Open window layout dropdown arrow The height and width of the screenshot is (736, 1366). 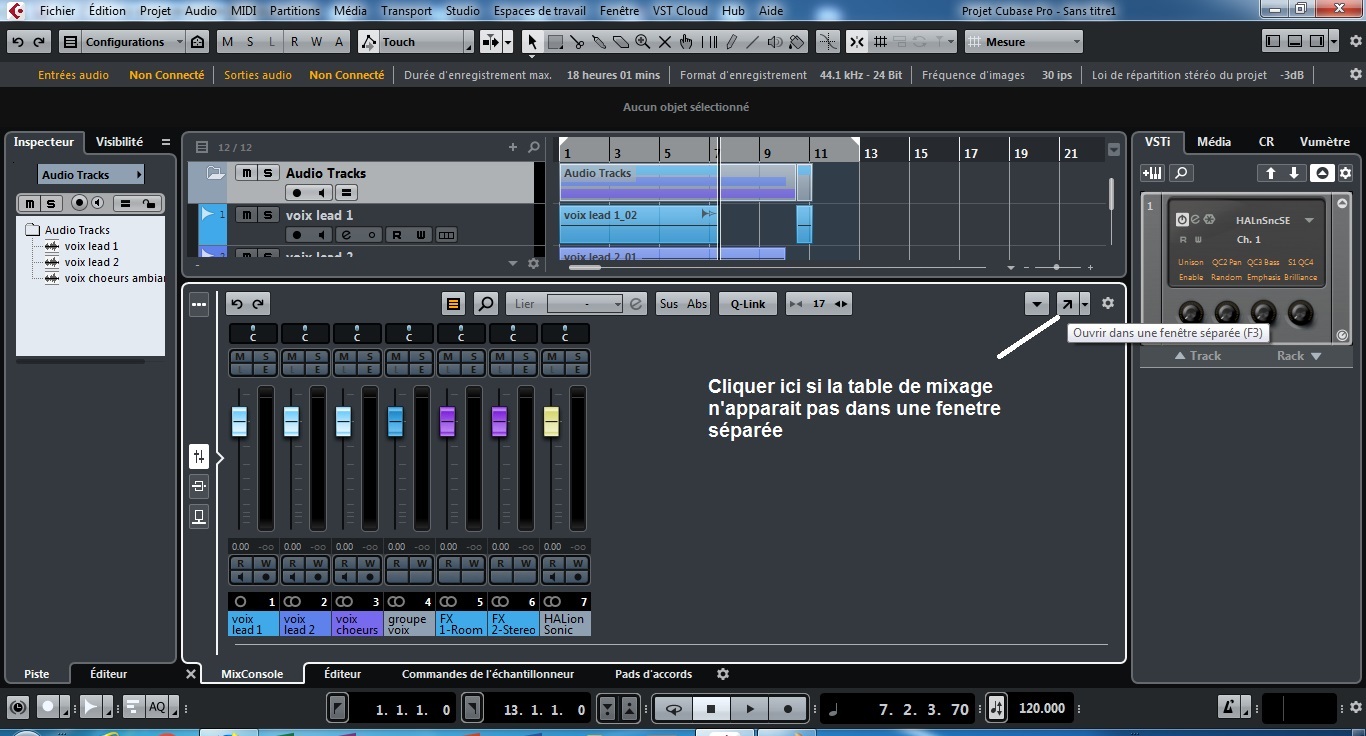[1336, 42]
